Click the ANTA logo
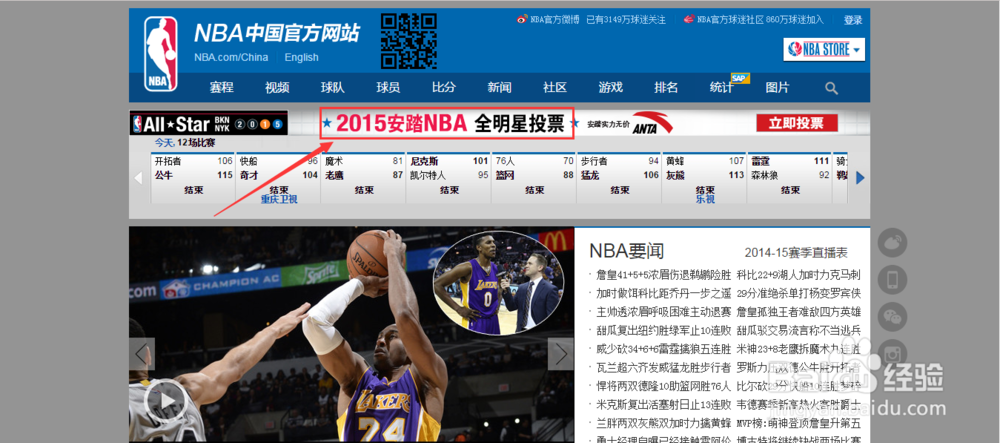This screenshot has width=1000, height=443. pos(651,123)
